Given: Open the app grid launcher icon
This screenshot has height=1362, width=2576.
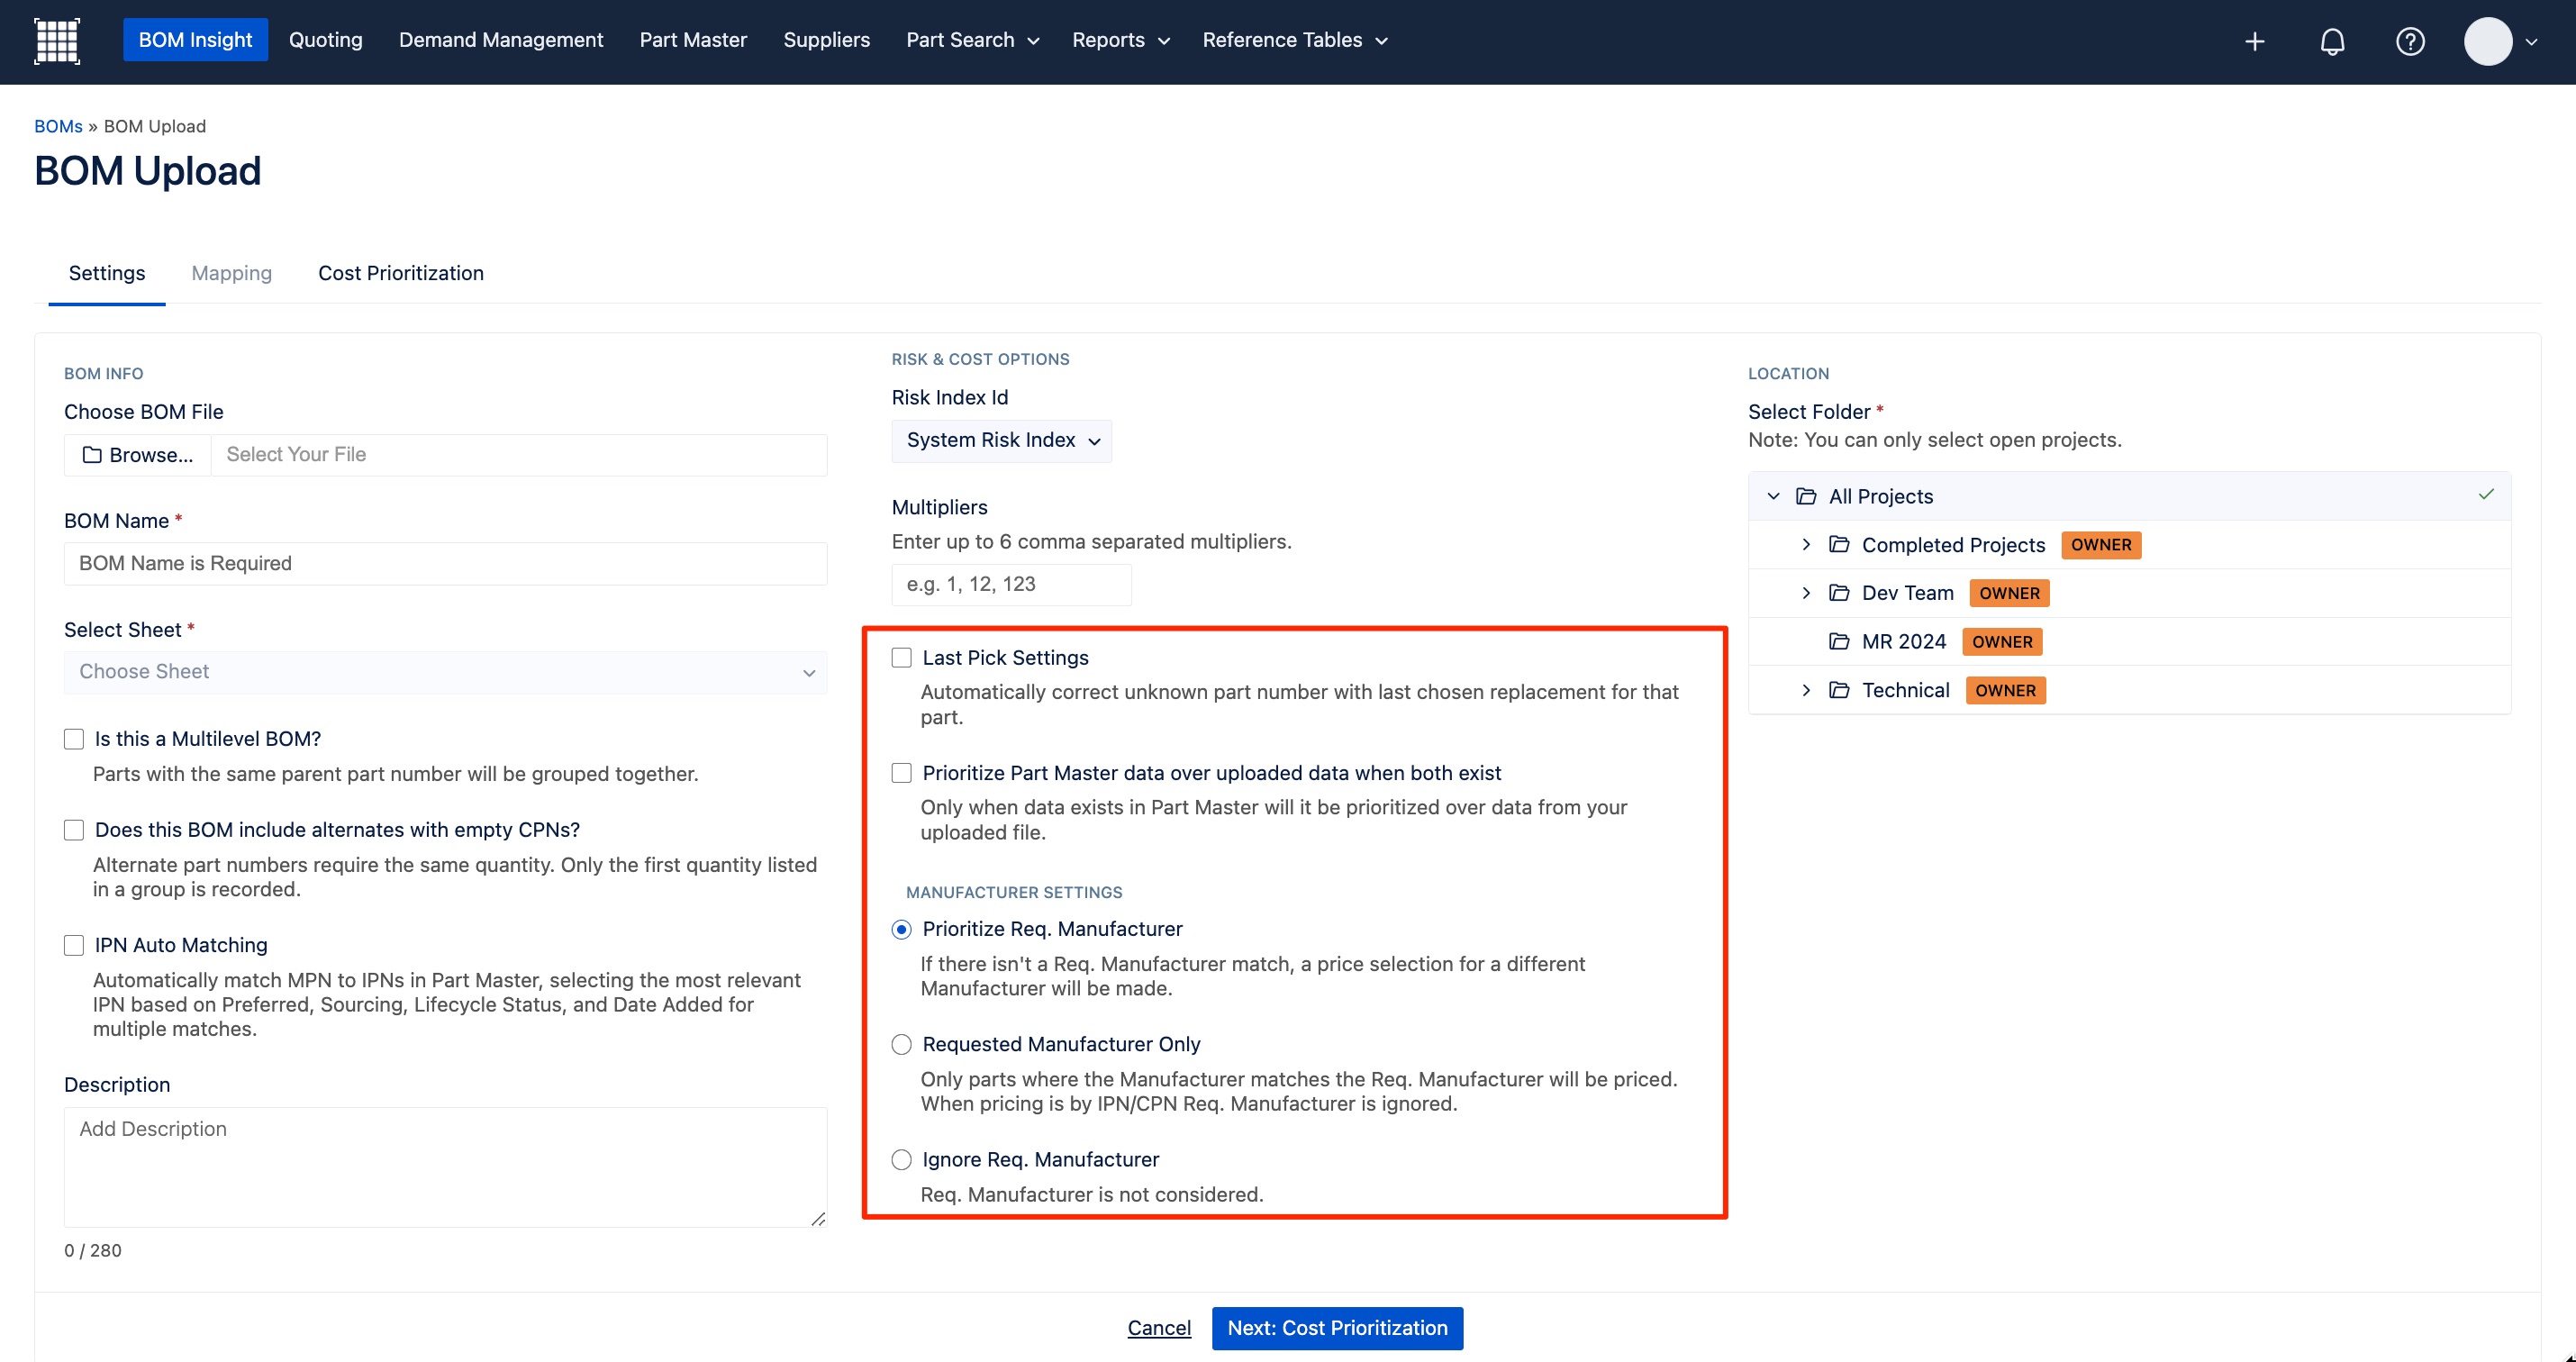Looking at the screenshot, I should pos(57,41).
